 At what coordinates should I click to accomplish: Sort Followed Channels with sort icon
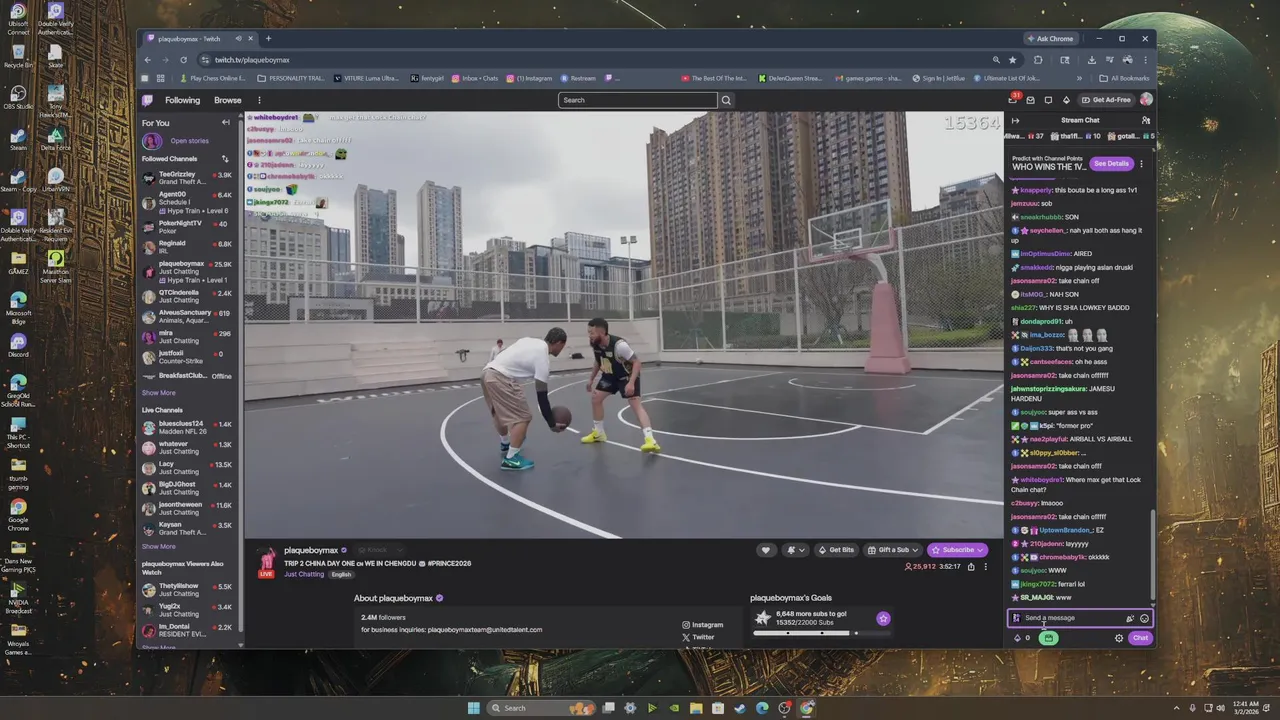(x=225, y=159)
